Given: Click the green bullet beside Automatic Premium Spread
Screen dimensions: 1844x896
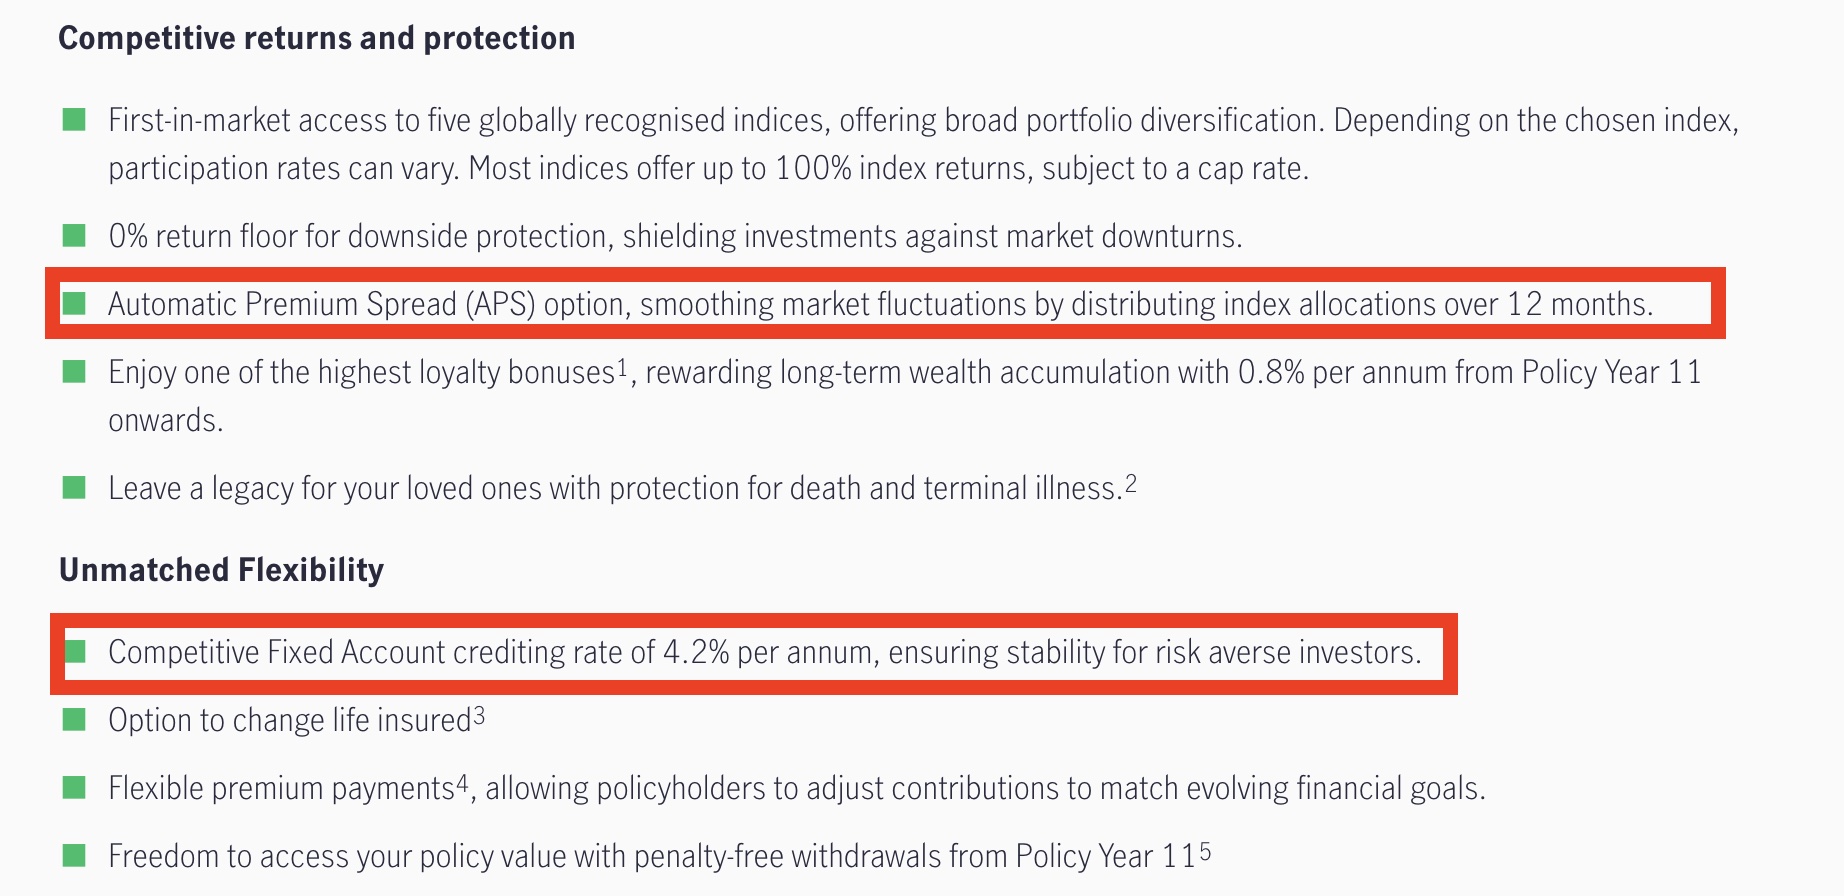Looking at the screenshot, I should pyautogui.click(x=74, y=303).
